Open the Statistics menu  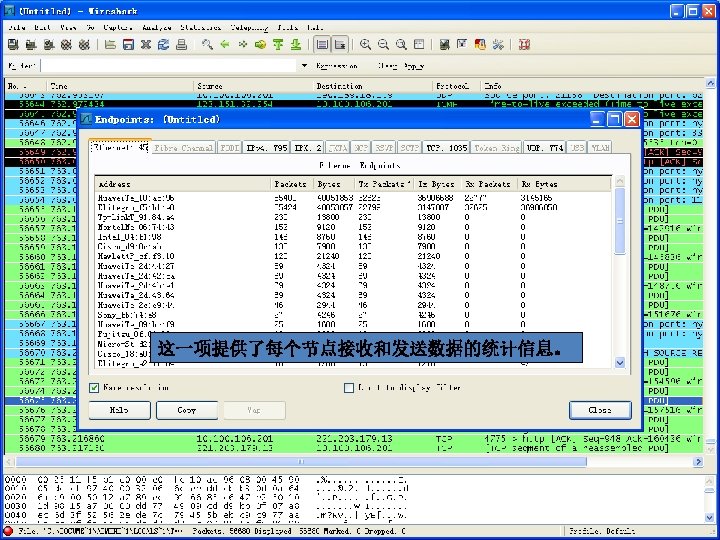[201, 28]
